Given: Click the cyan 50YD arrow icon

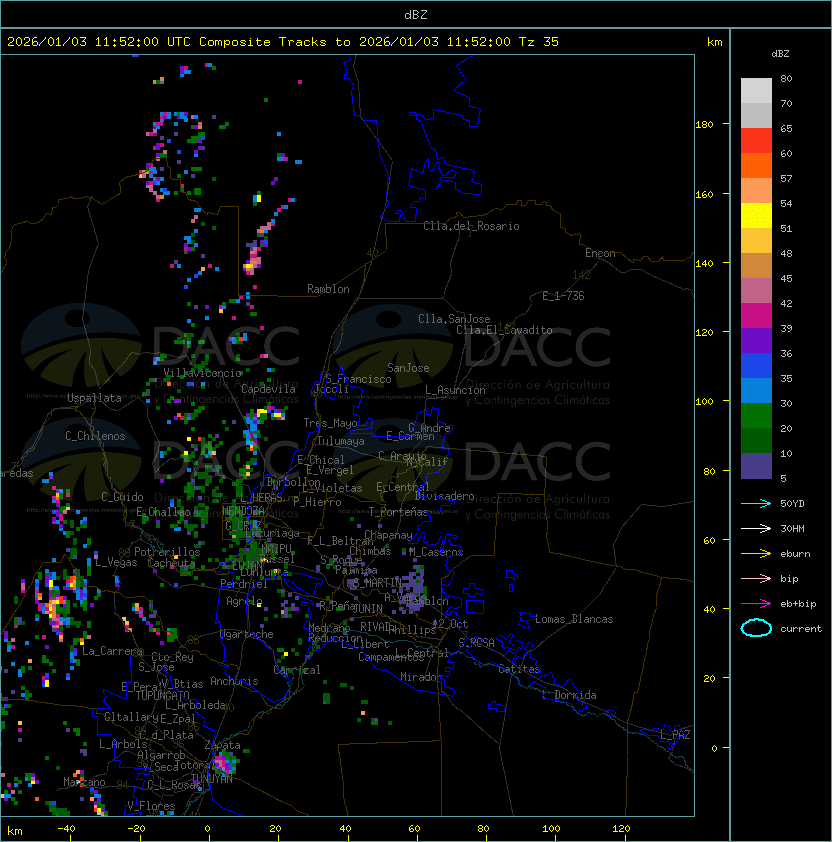Looking at the screenshot, I should tap(756, 503).
